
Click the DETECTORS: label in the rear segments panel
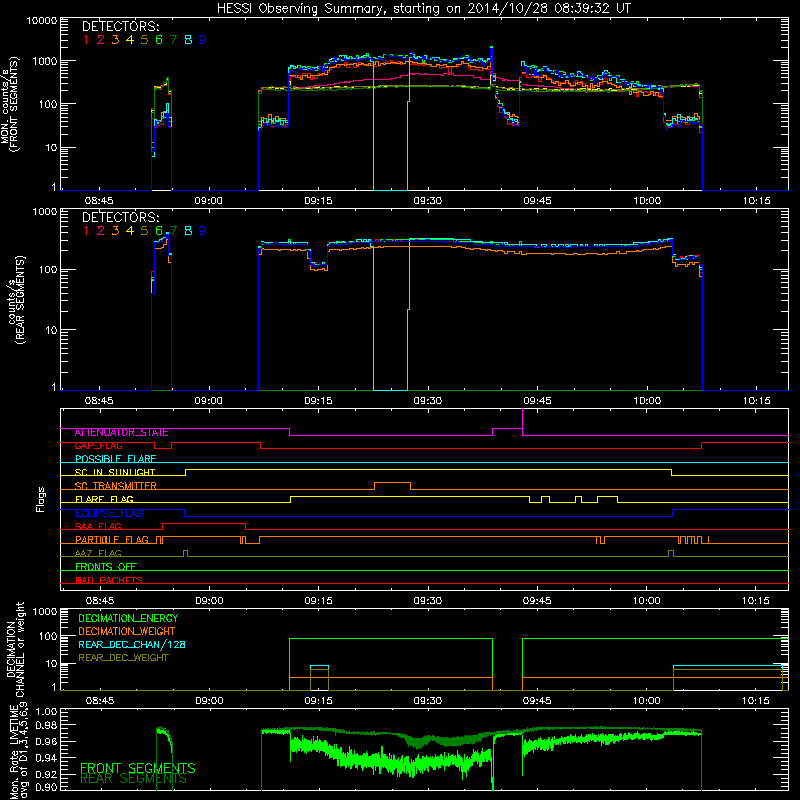pyautogui.click(x=120, y=217)
